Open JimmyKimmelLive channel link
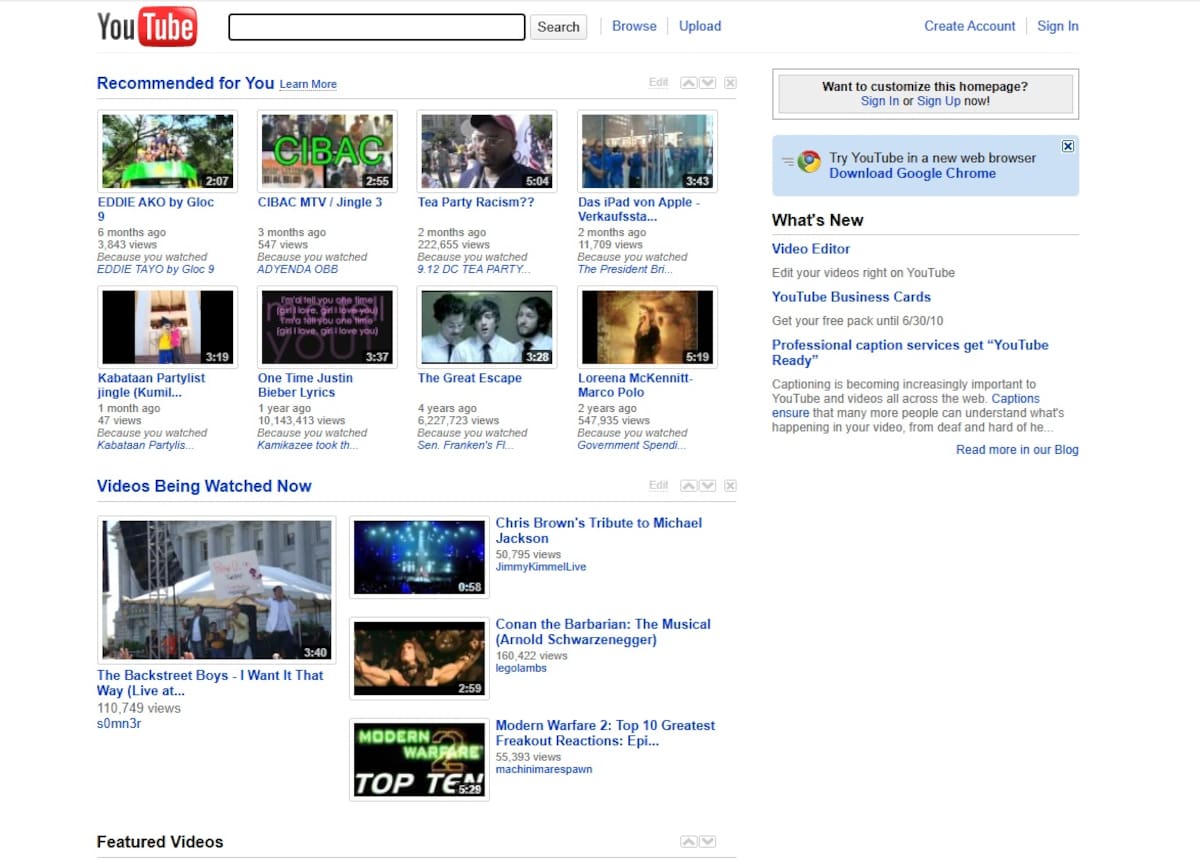1200x860 pixels. pyautogui.click(x=541, y=567)
